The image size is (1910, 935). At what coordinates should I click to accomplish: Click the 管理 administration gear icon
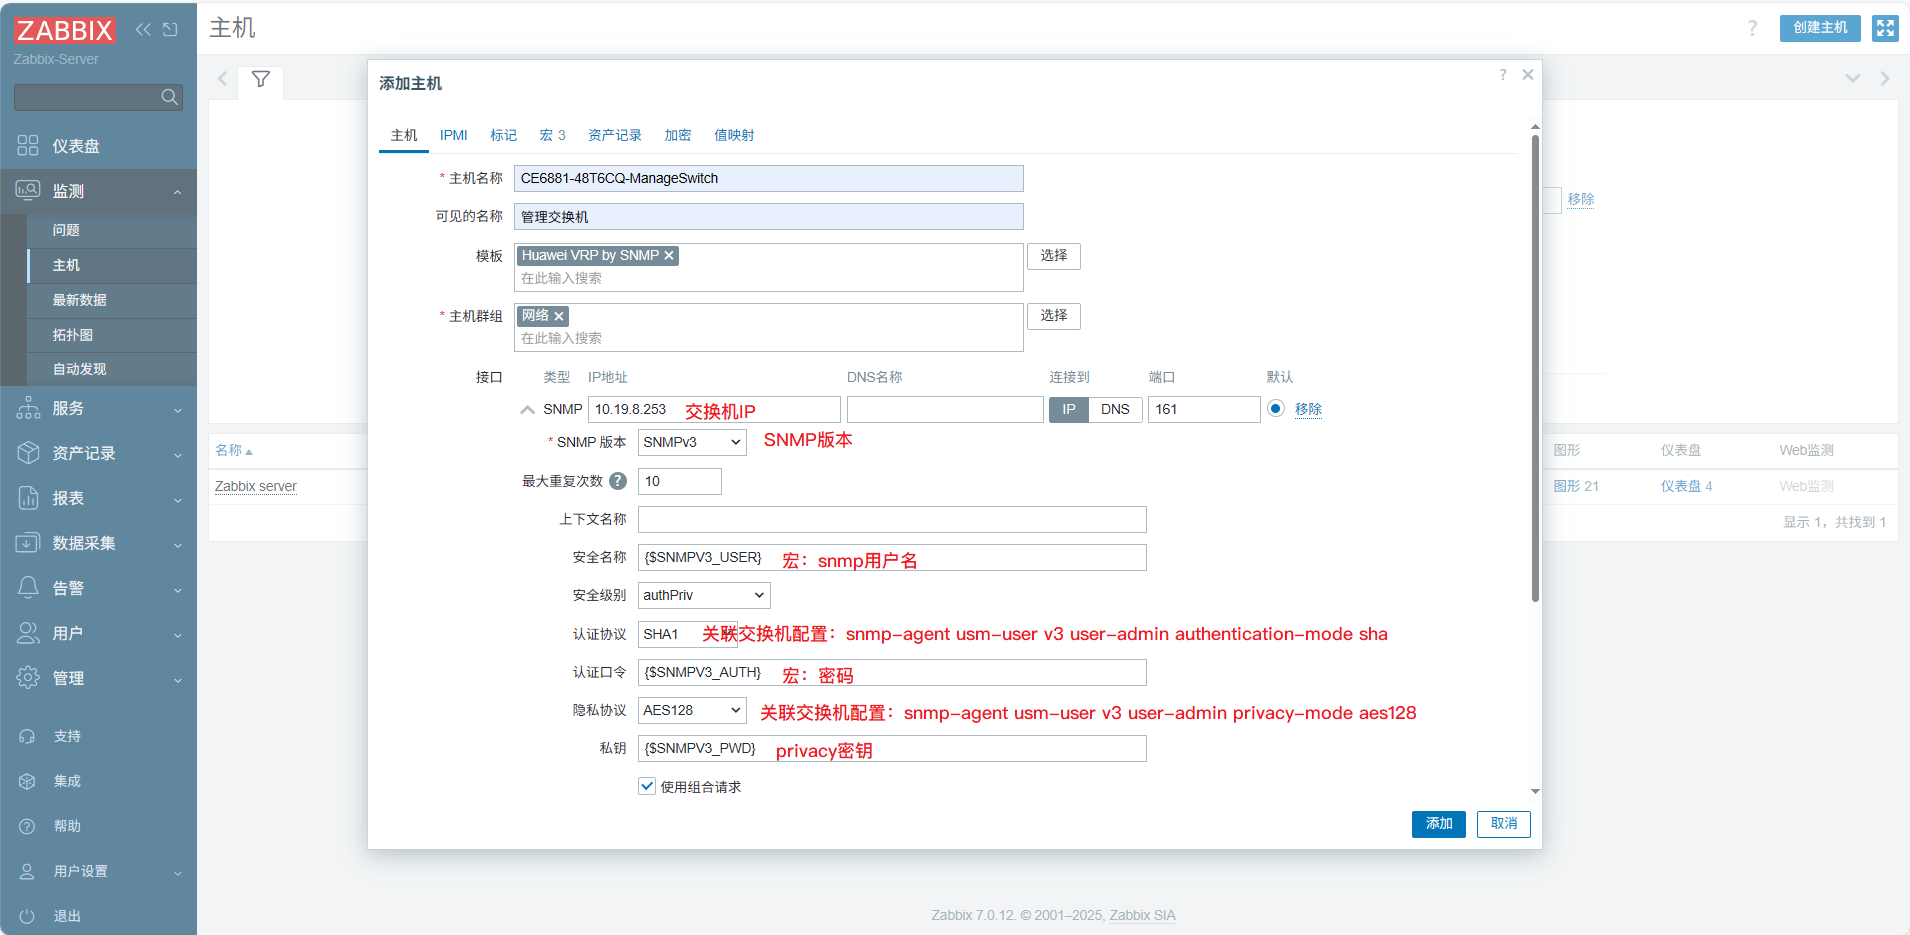point(28,678)
